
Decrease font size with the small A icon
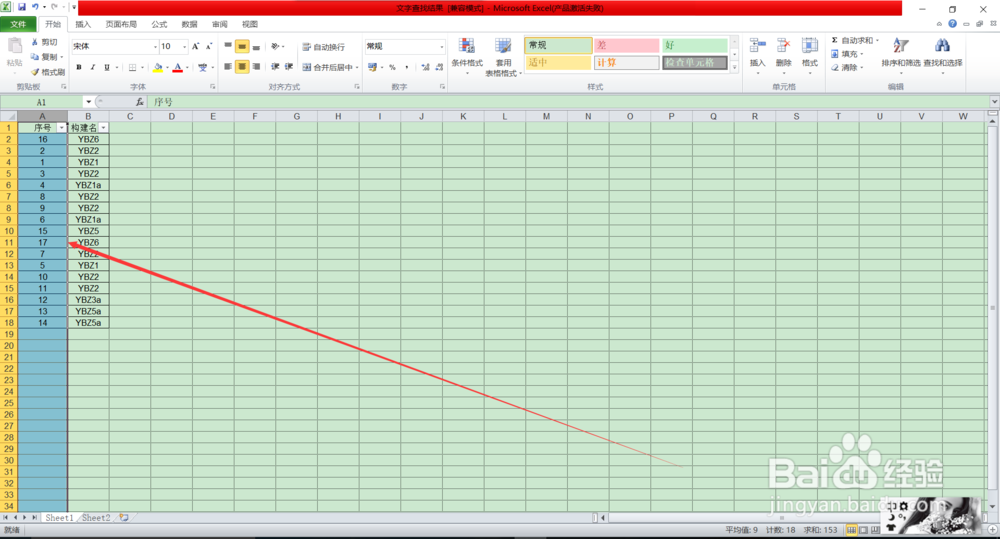(x=209, y=47)
